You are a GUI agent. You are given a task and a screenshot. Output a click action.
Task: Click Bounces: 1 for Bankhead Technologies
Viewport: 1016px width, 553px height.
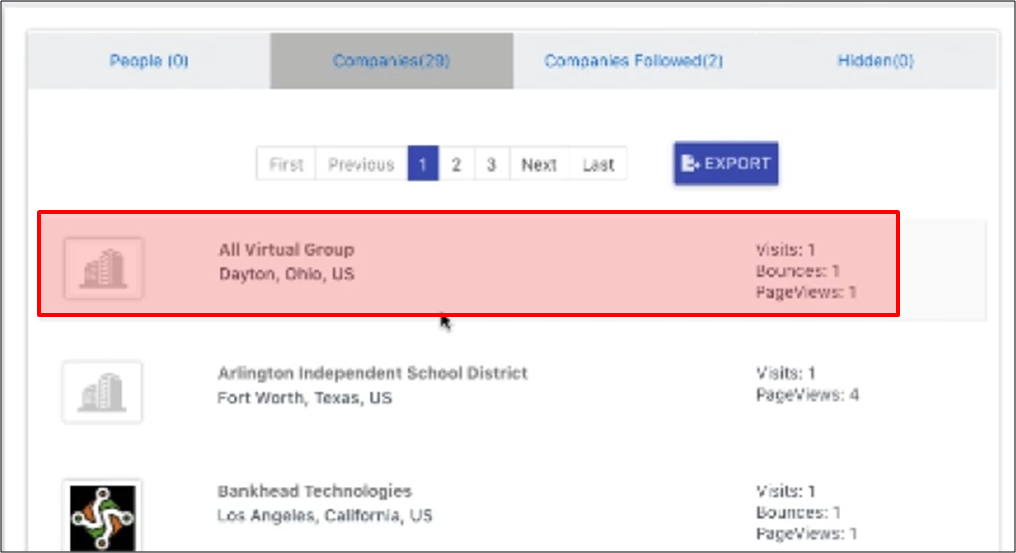[x=798, y=512]
